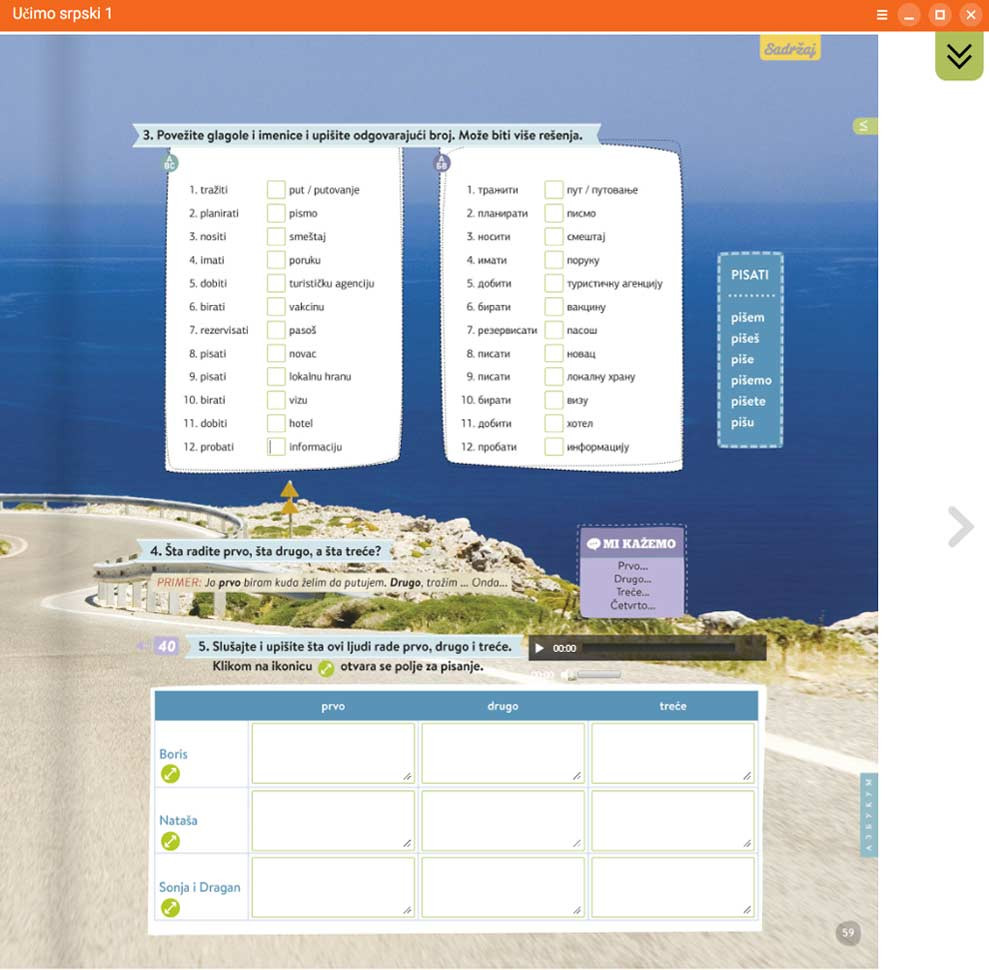Select the box next to "put / putovanje"
The width and height of the screenshot is (989, 970).
click(x=276, y=190)
